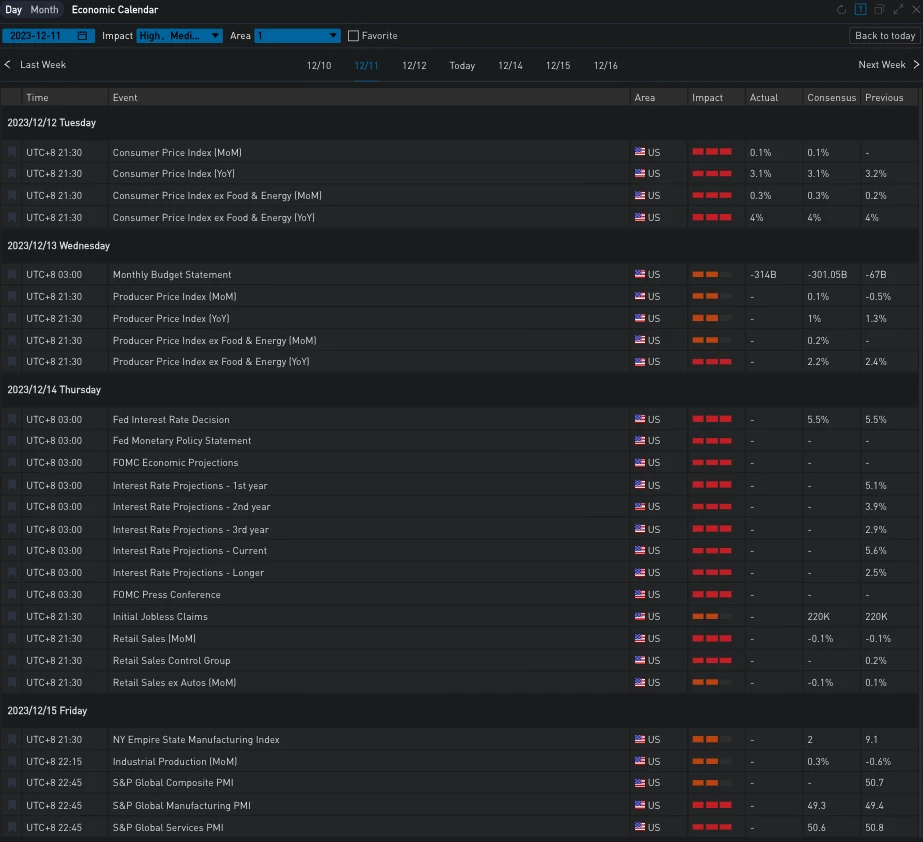Switch to Day view
Image resolution: width=923 pixels, height=842 pixels.
point(14,10)
